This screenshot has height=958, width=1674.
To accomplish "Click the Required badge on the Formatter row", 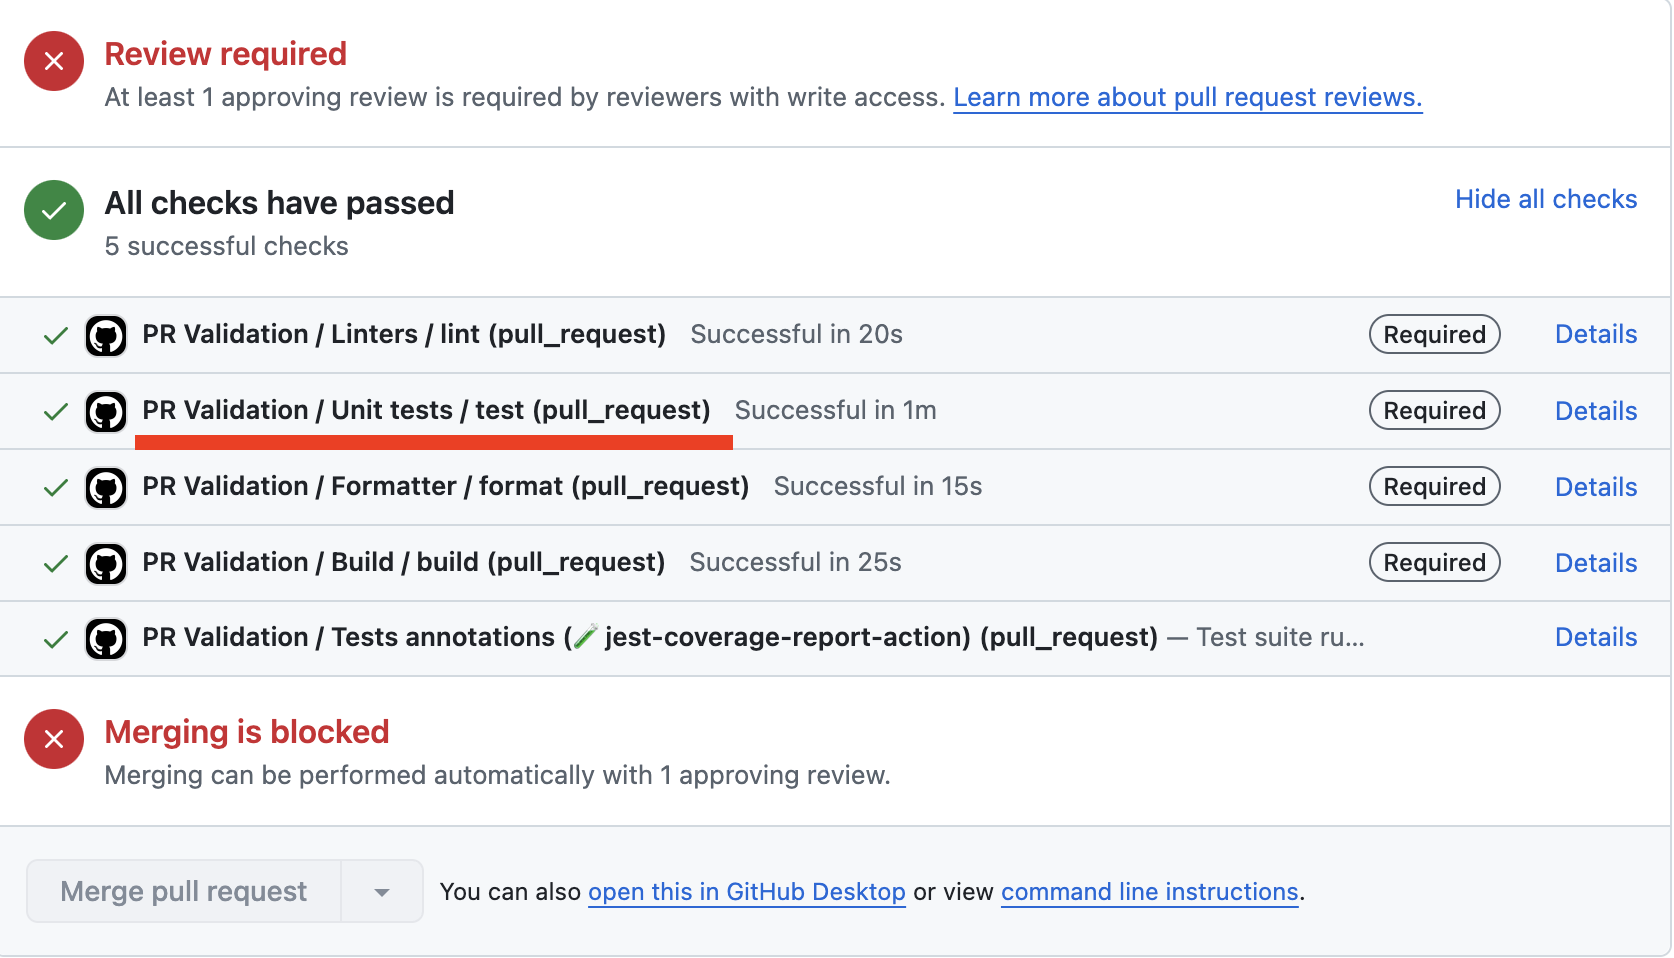I will [1434, 486].
